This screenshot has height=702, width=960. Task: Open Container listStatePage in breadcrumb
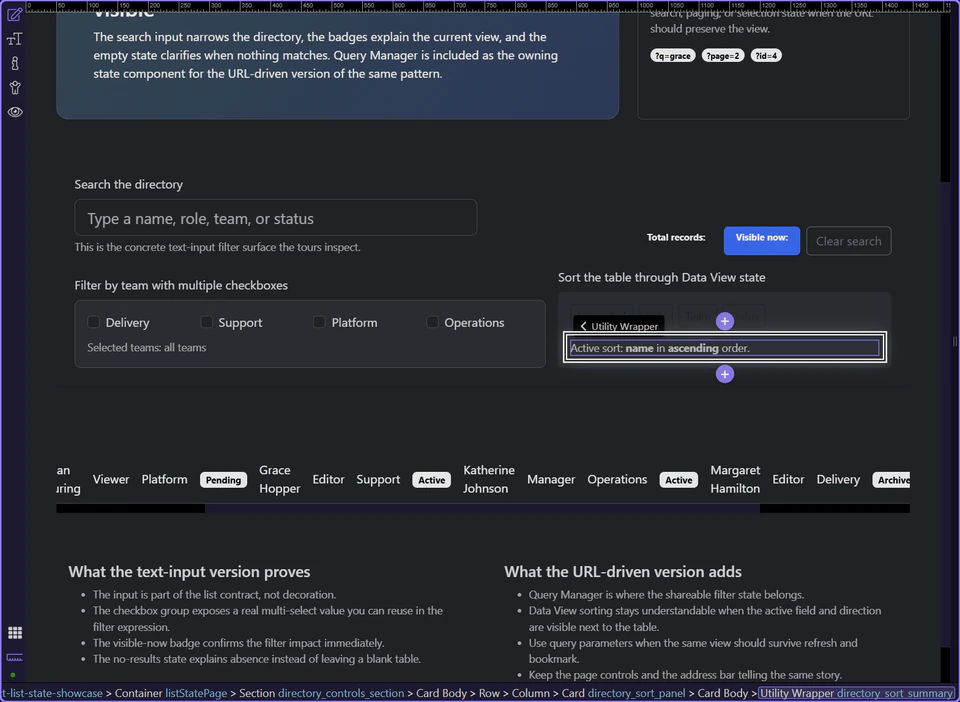[x=171, y=693]
